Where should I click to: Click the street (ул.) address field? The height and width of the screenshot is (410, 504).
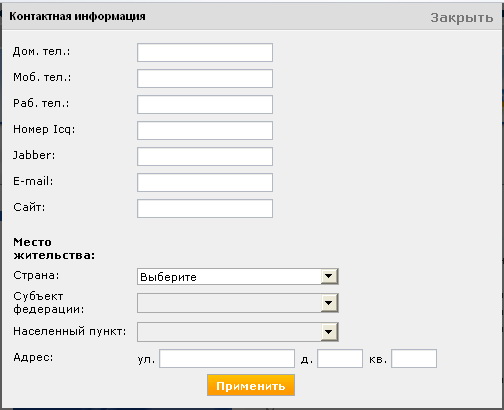227,358
